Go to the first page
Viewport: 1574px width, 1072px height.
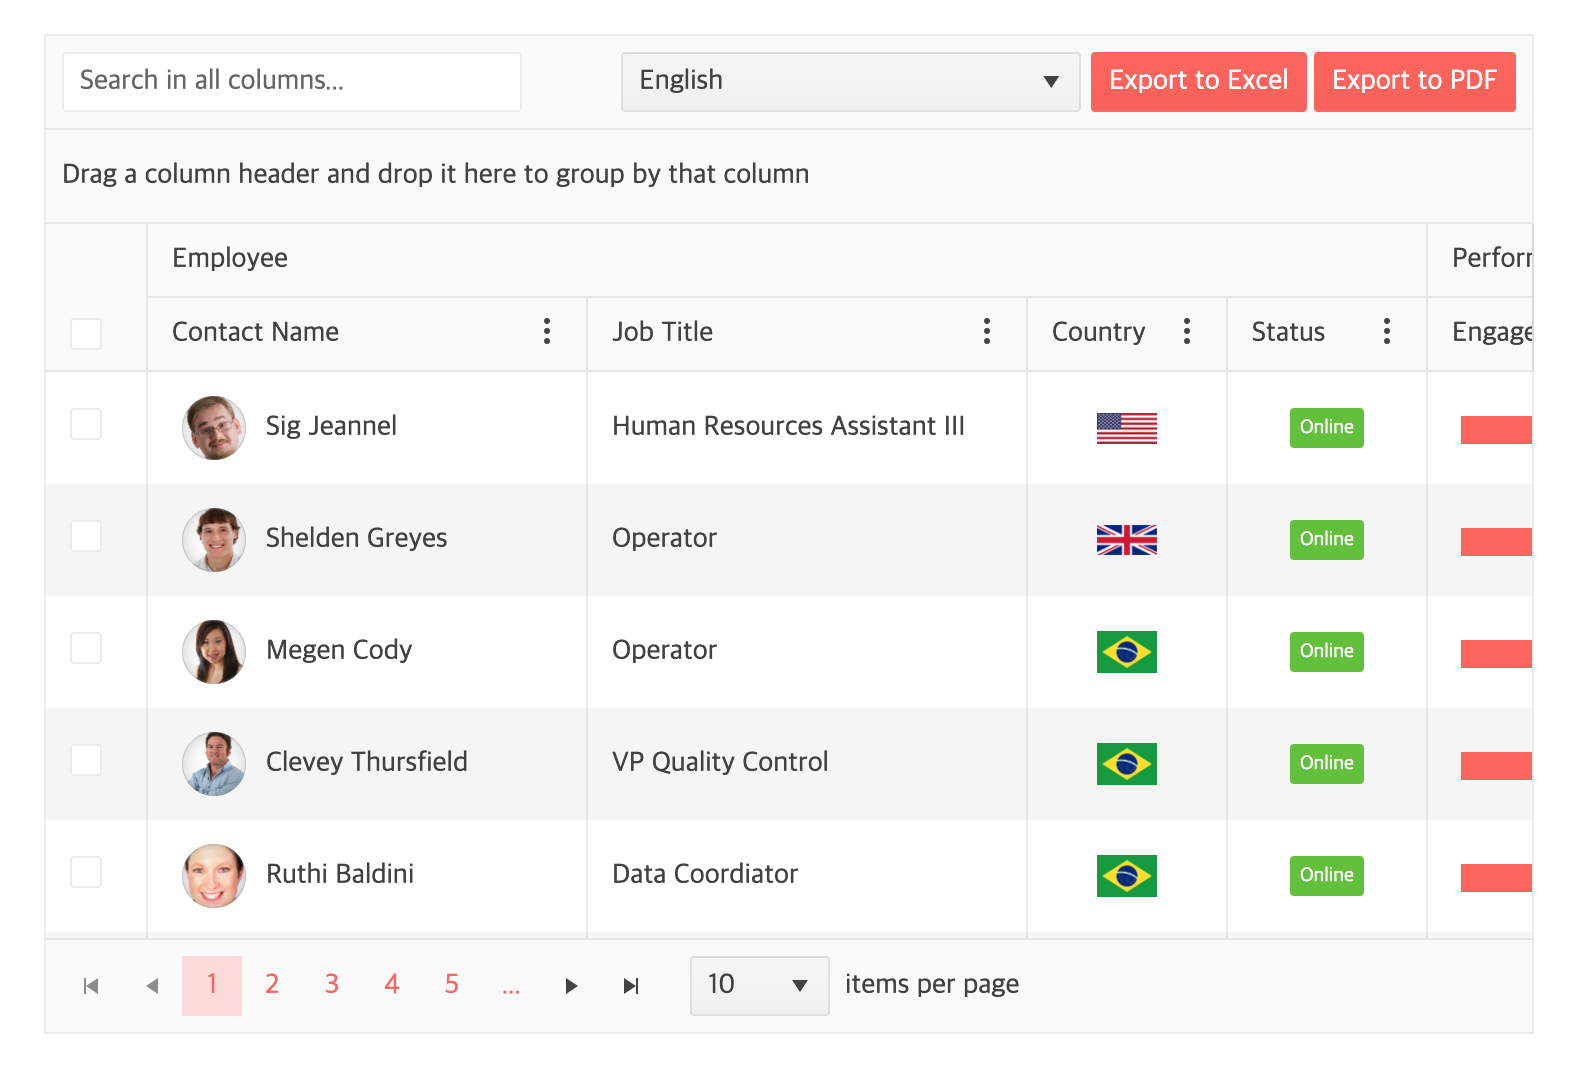pos(91,986)
